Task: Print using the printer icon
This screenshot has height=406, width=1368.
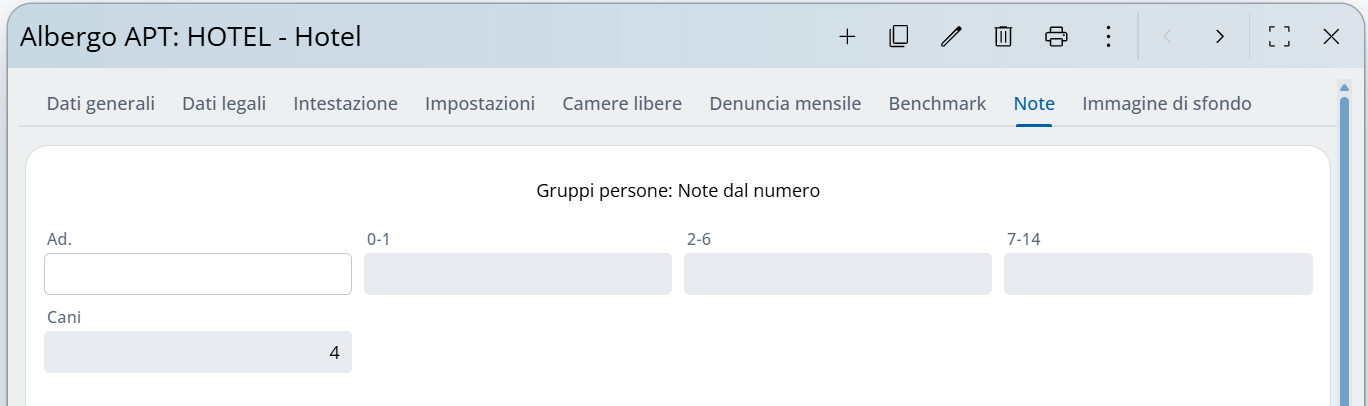Action: click(x=1056, y=37)
